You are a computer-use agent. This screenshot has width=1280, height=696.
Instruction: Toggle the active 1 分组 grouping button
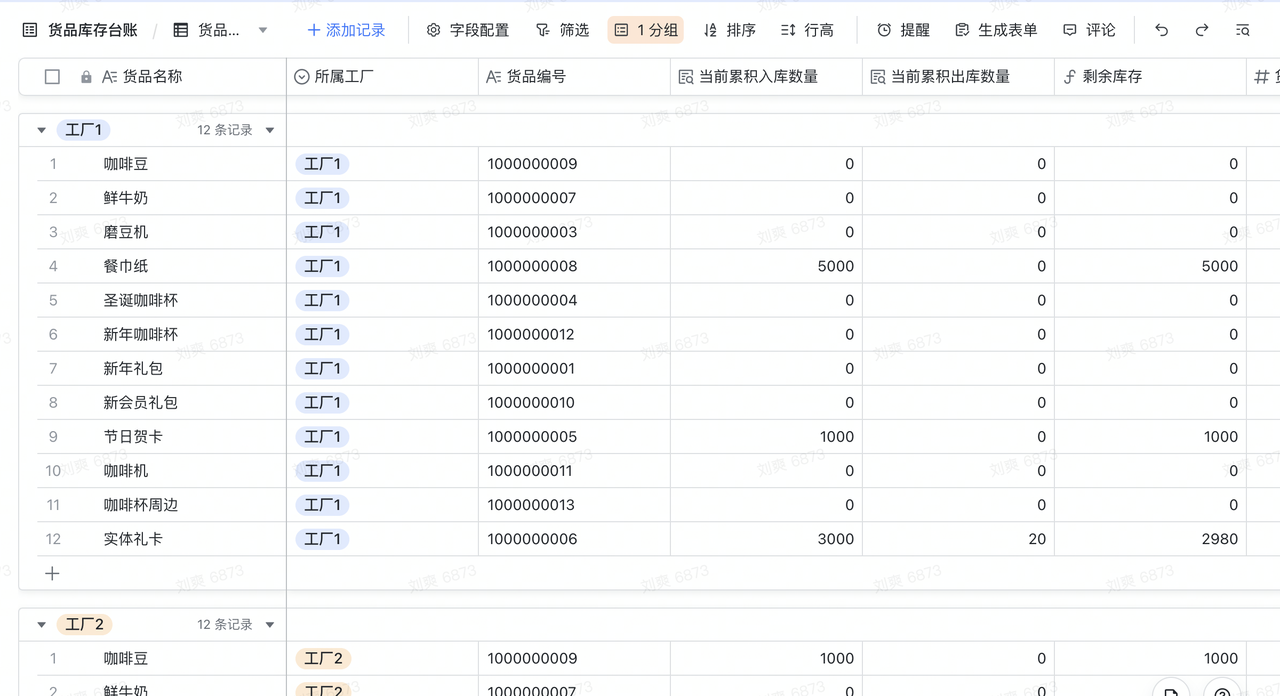[x=646, y=30]
